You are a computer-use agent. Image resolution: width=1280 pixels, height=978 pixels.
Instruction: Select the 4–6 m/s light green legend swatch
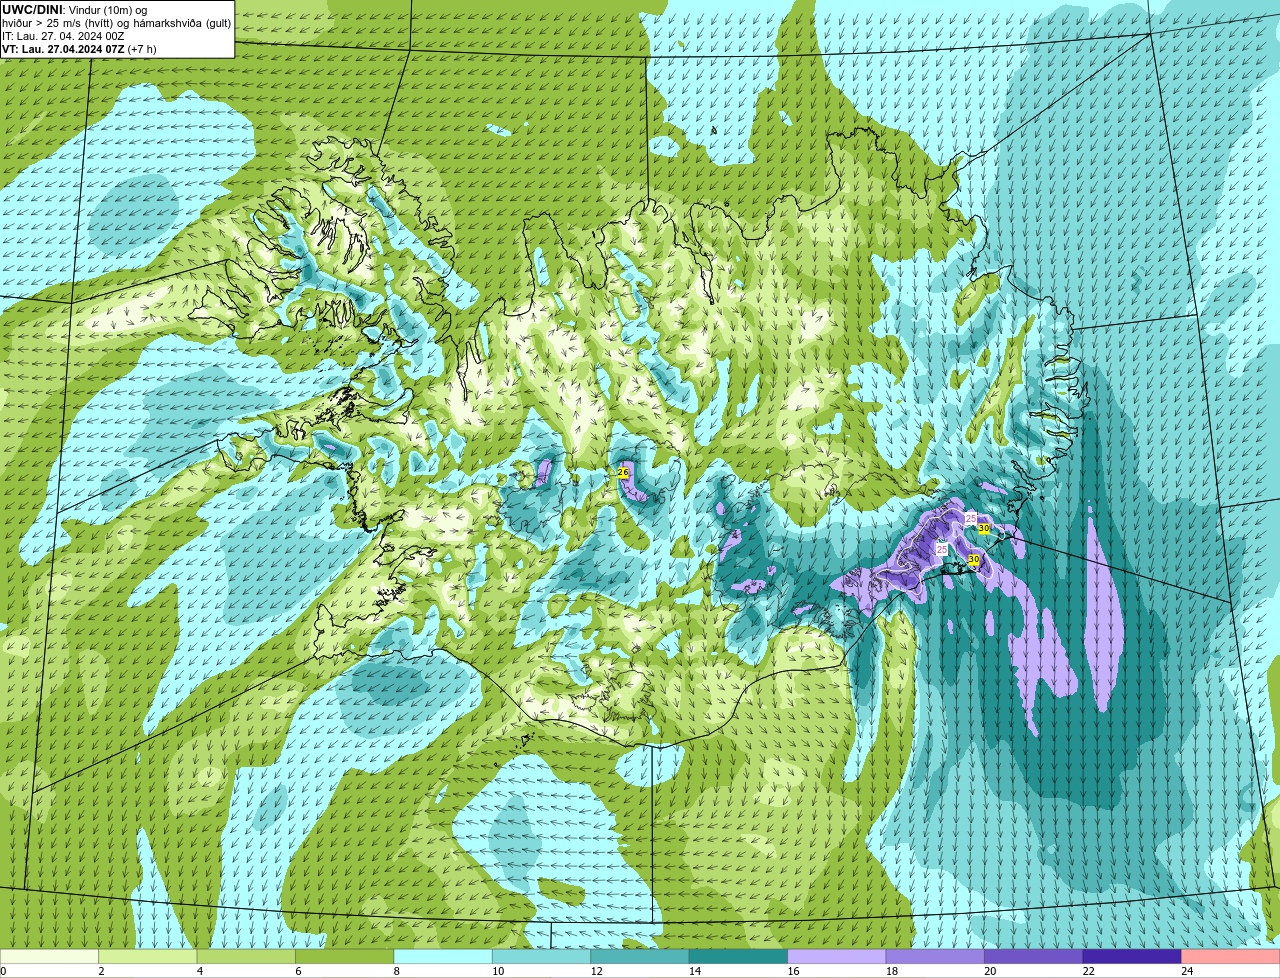(246, 957)
